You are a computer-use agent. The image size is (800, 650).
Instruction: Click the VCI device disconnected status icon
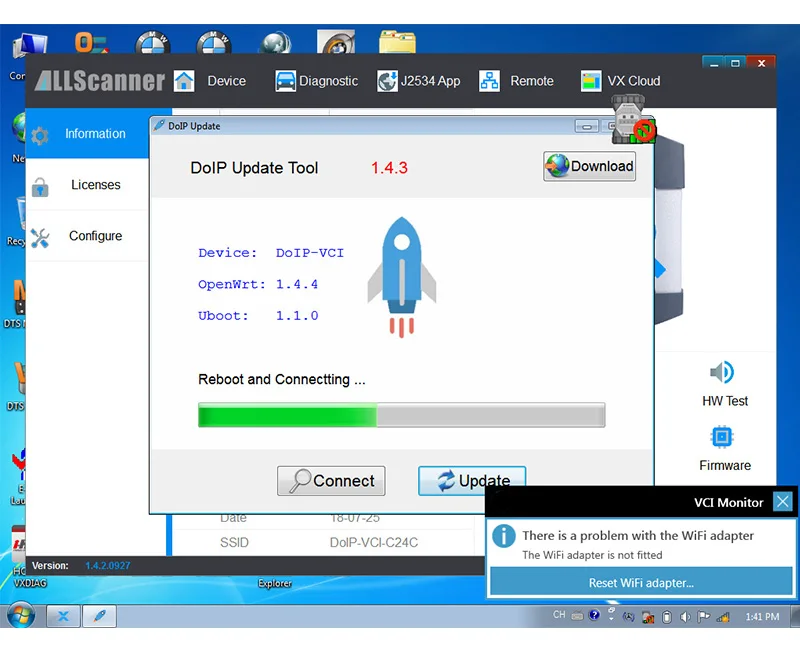click(633, 120)
